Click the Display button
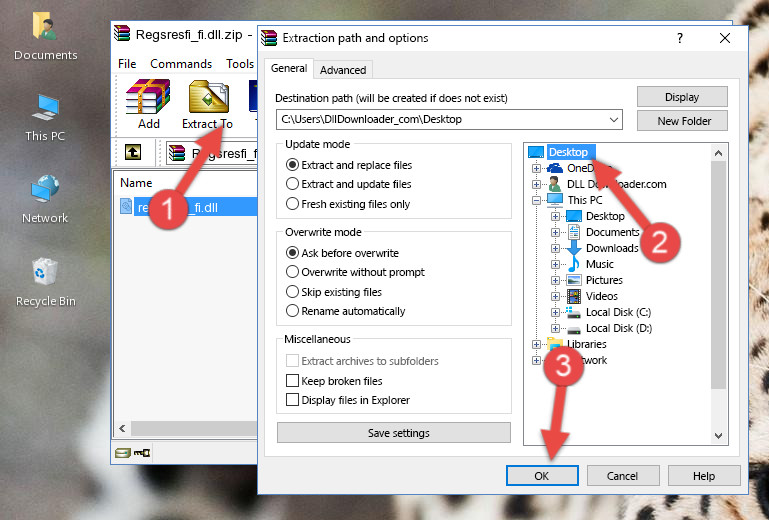The height and width of the screenshot is (520, 769). (x=682, y=97)
